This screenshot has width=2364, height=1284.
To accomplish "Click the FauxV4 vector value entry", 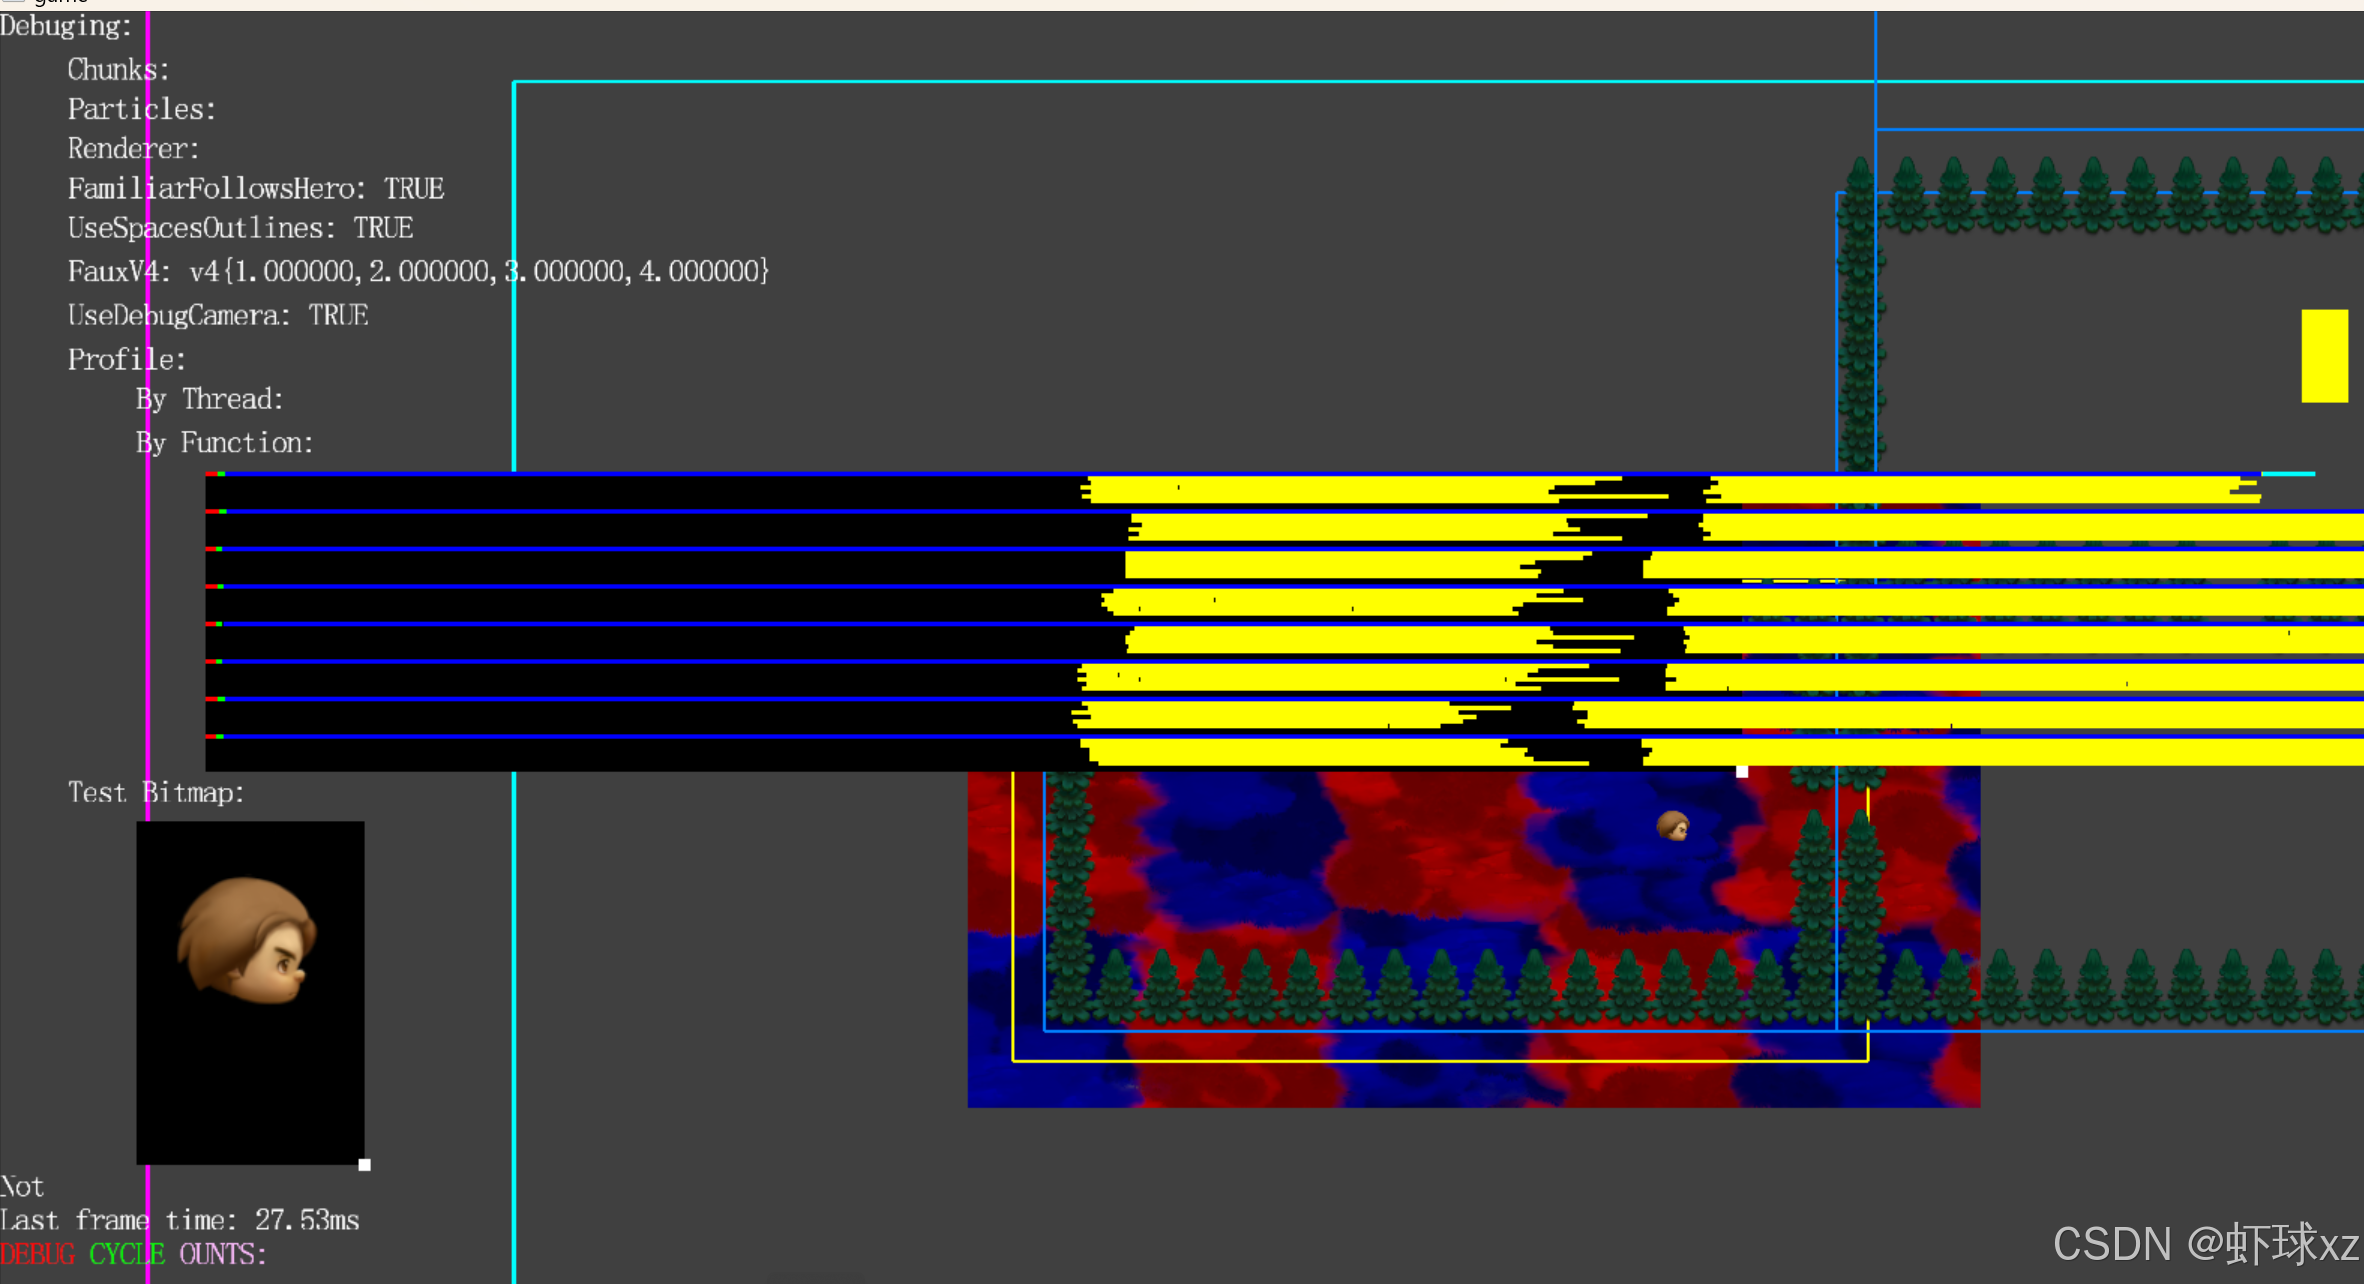I will (418, 272).
